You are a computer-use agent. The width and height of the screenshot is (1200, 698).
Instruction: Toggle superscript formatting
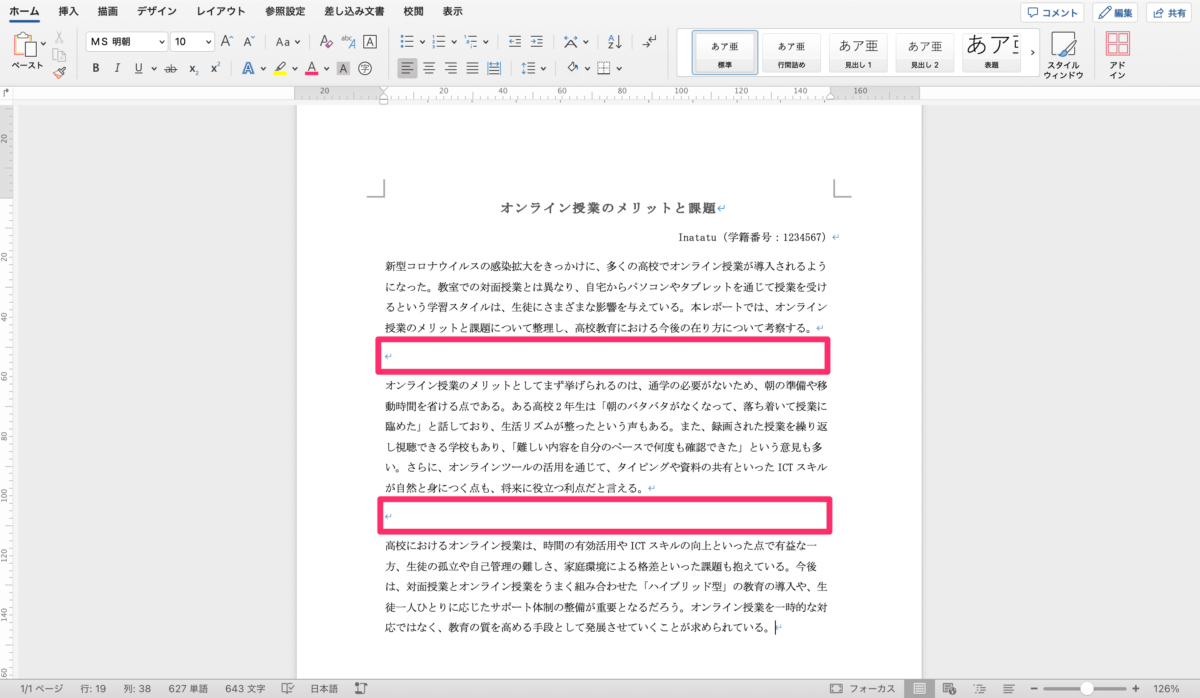(215, 68)
